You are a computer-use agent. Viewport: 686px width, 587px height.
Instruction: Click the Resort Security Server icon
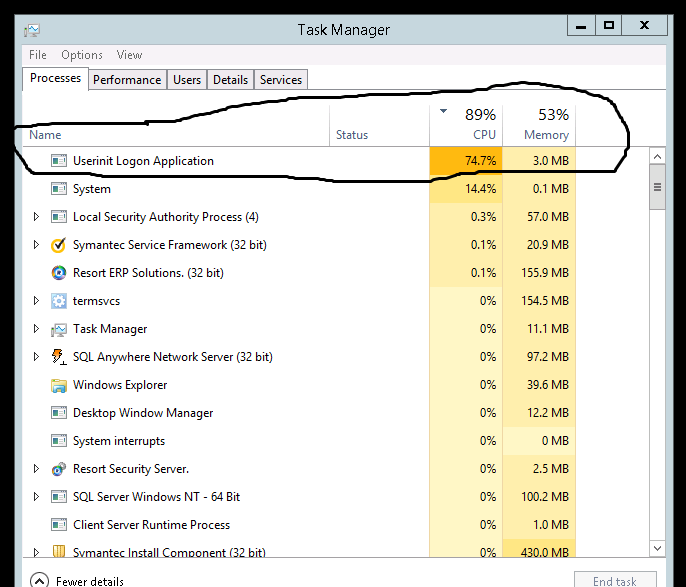59,469
